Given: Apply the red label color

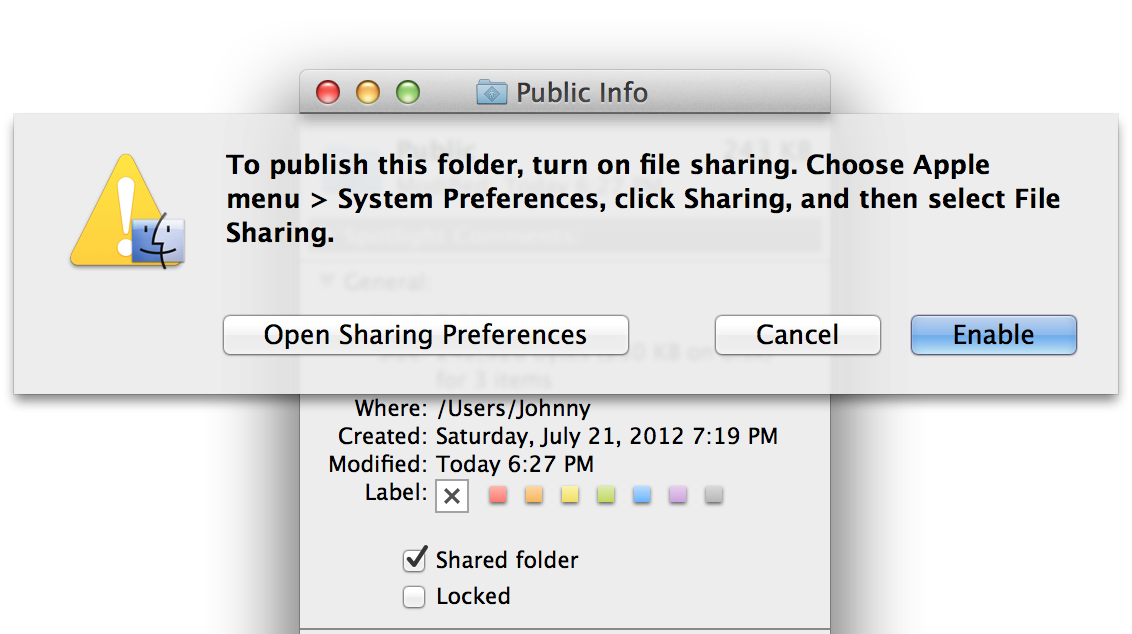Looking at the screenshot, I should 498,495.
